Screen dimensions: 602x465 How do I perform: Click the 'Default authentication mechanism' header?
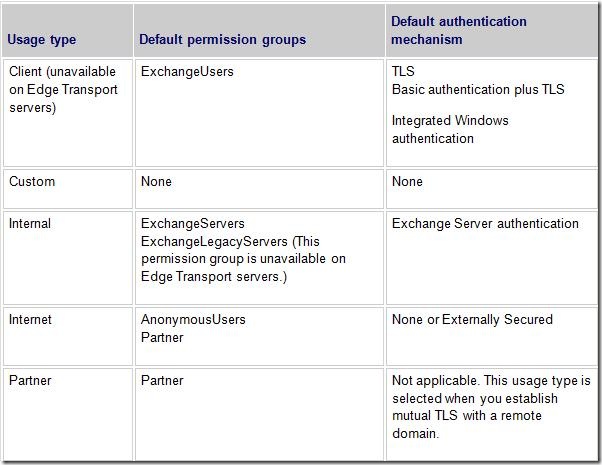(x=458, y=30)
